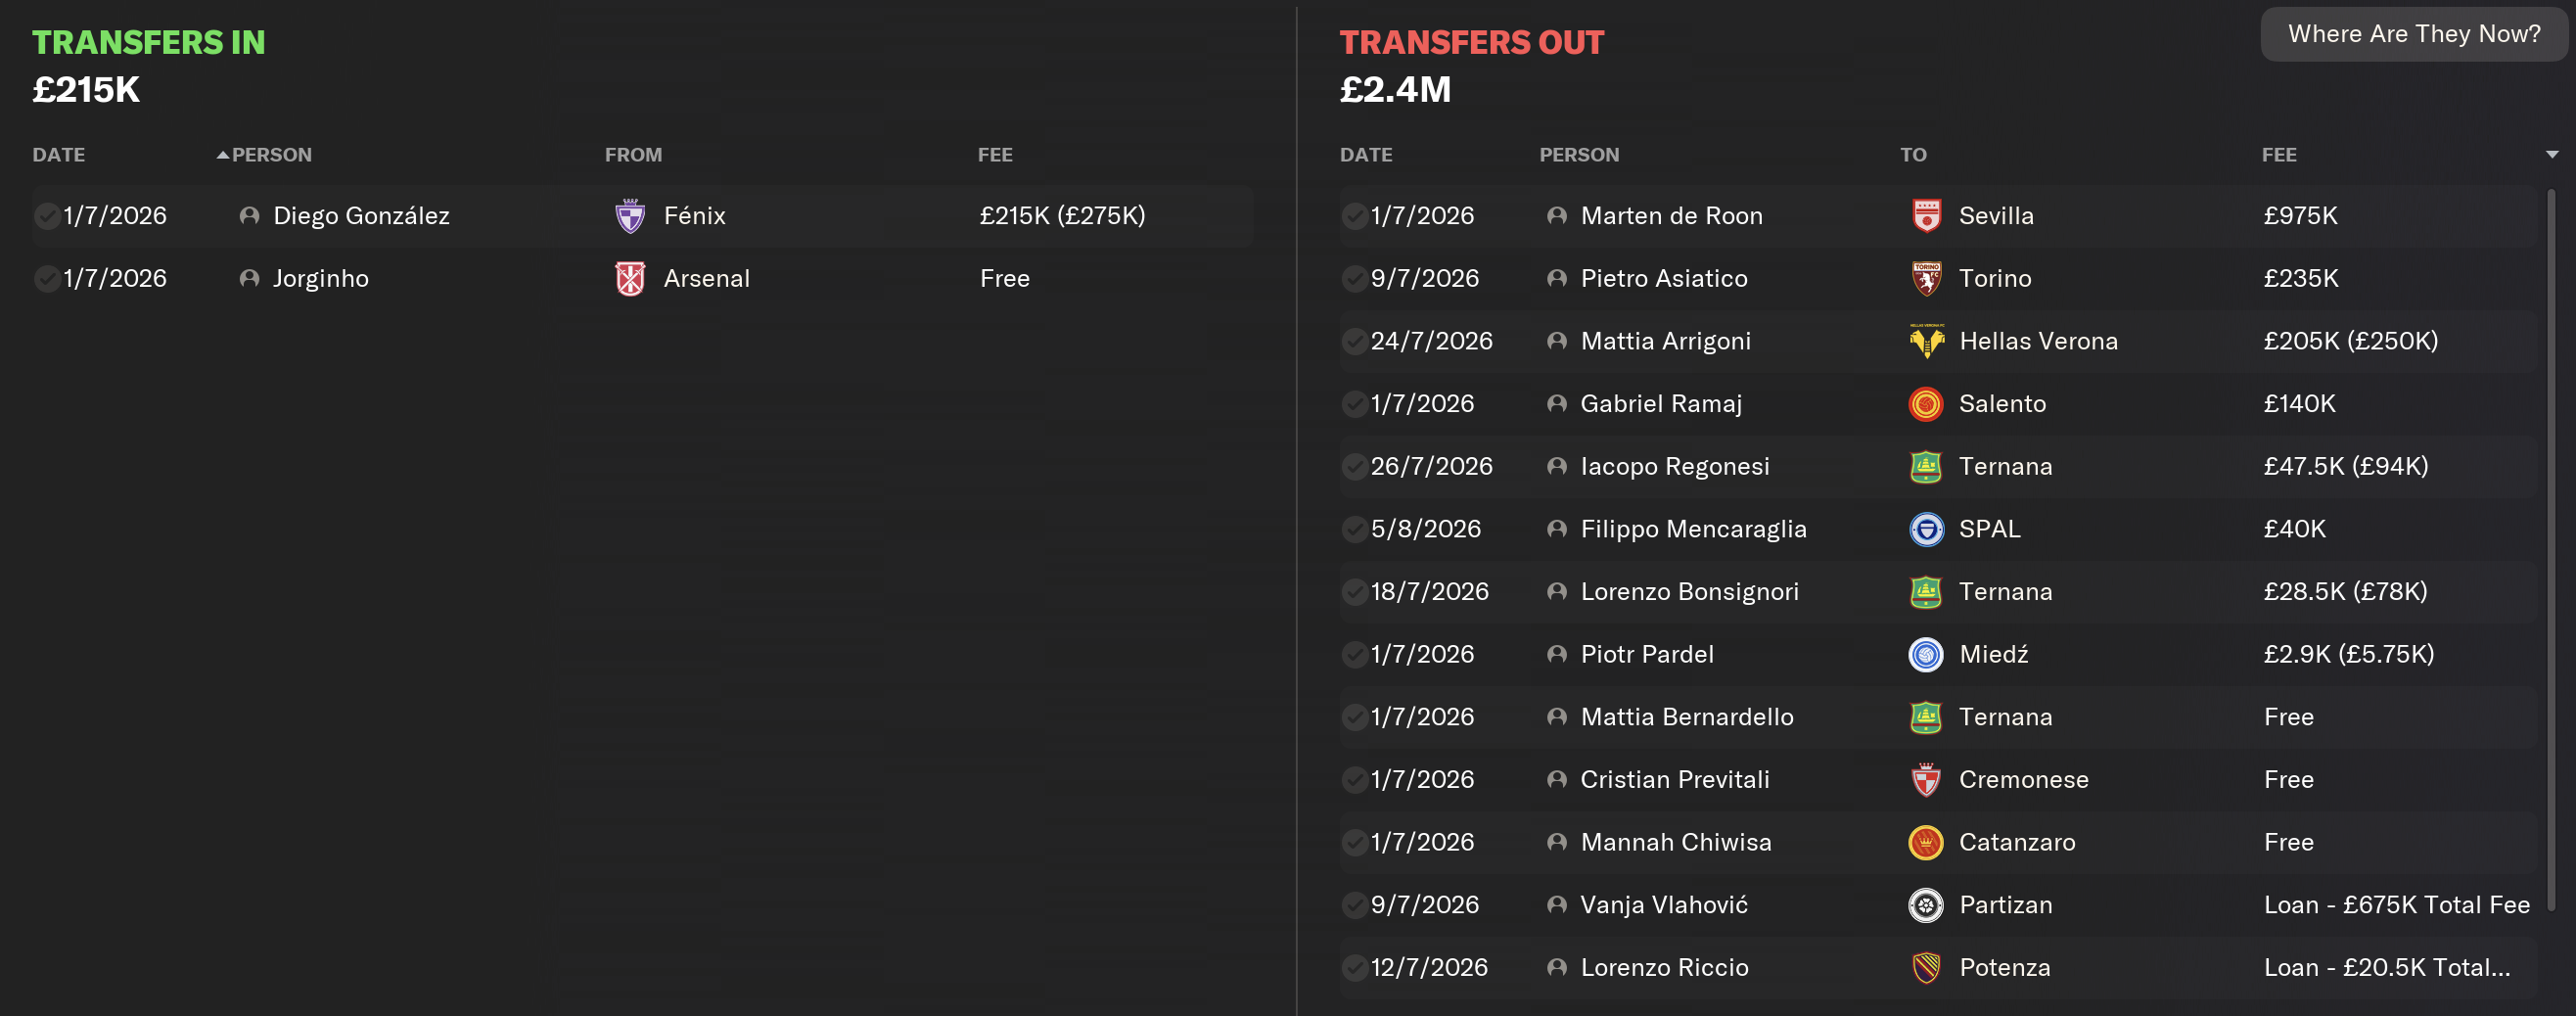
Task: Click the Partizan club badge
Action: pos(1926,906)
